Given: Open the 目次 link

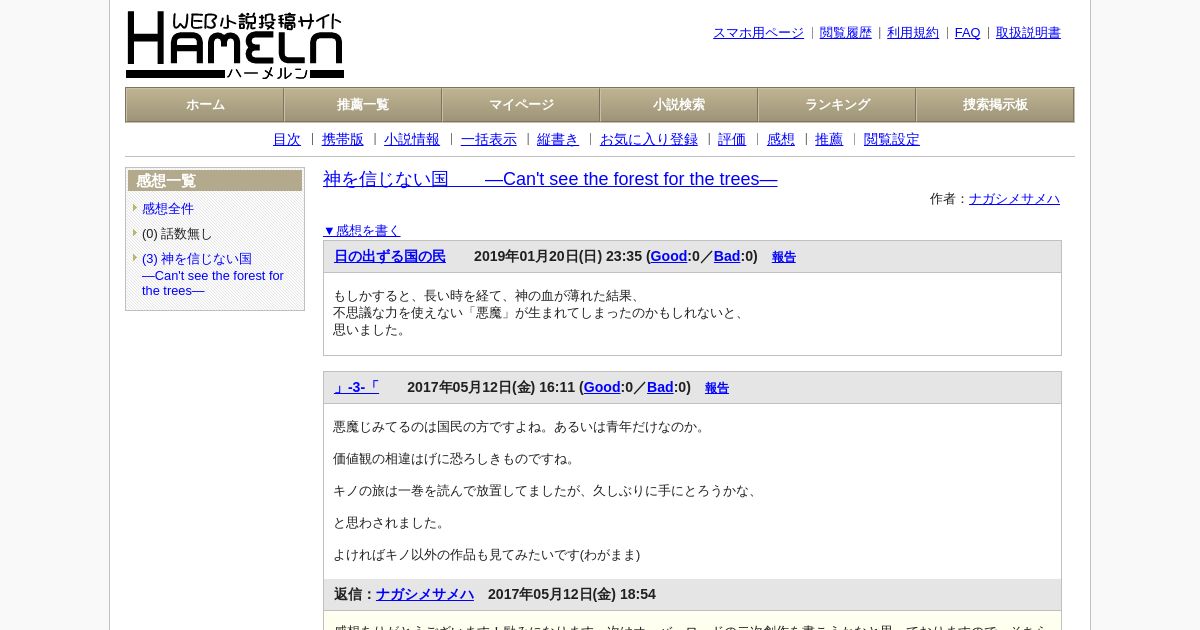Looking at the screenshot, I should pos(287,140).
